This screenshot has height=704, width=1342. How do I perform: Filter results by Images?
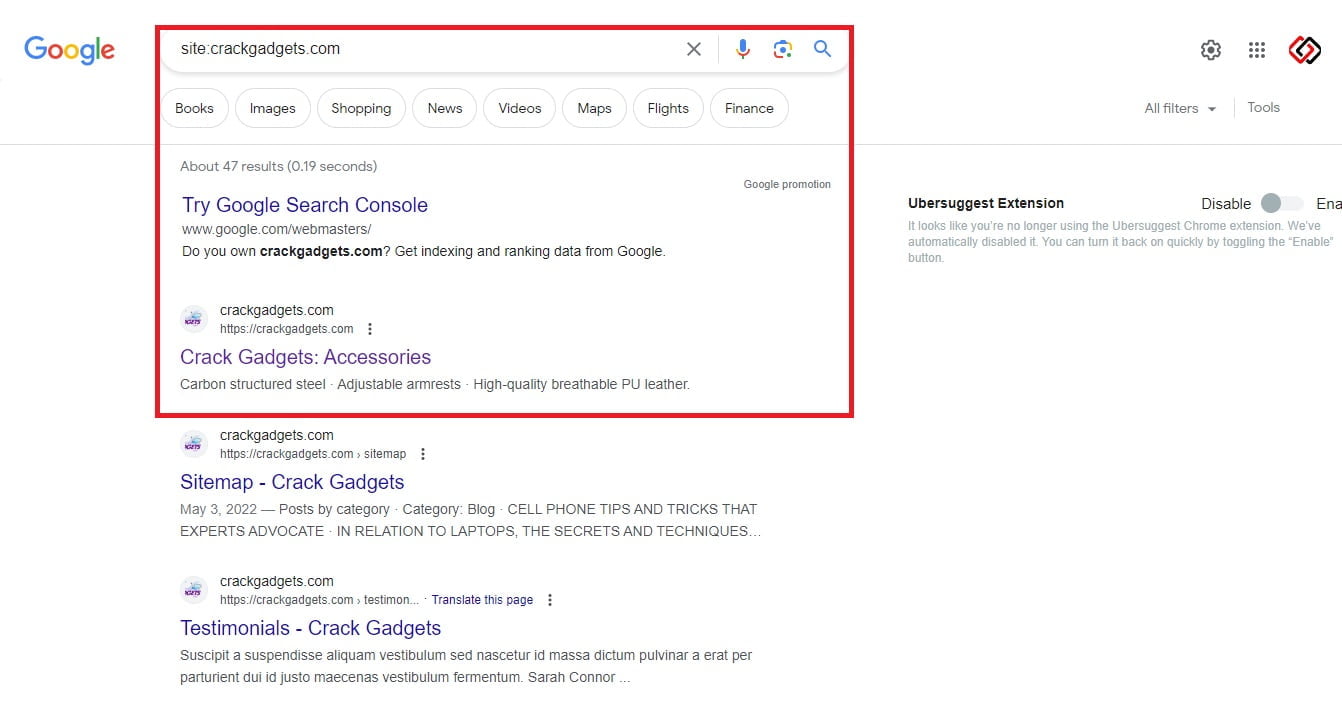click(x=273, y=108)
